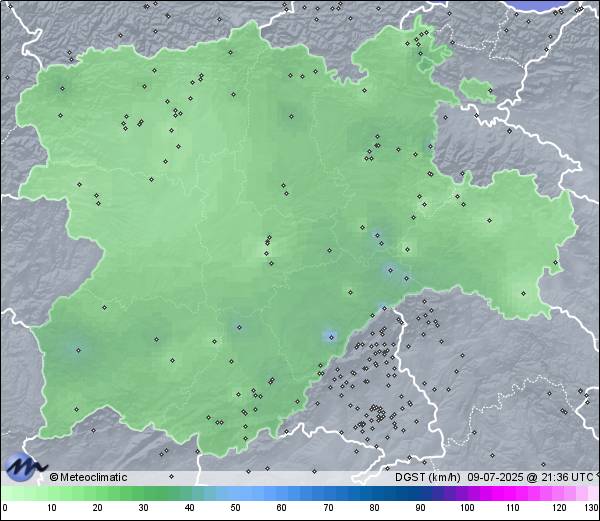The width and height of the screenshot is (600, 521).
Task: Click the legend value 90
Action: click(420, 508)
